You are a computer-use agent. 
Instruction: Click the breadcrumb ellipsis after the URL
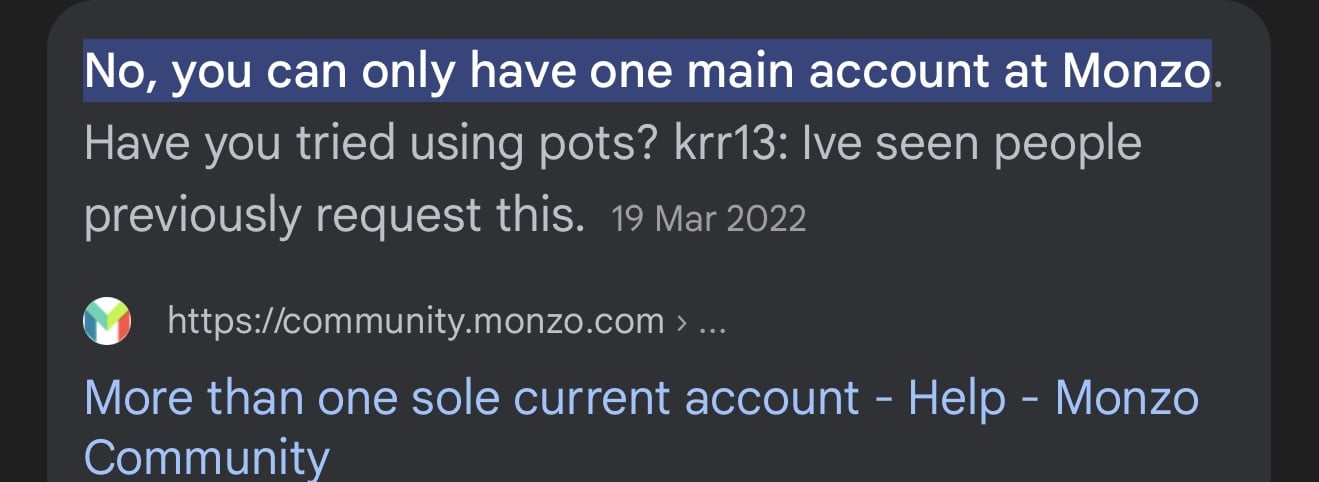pos(710,321)
